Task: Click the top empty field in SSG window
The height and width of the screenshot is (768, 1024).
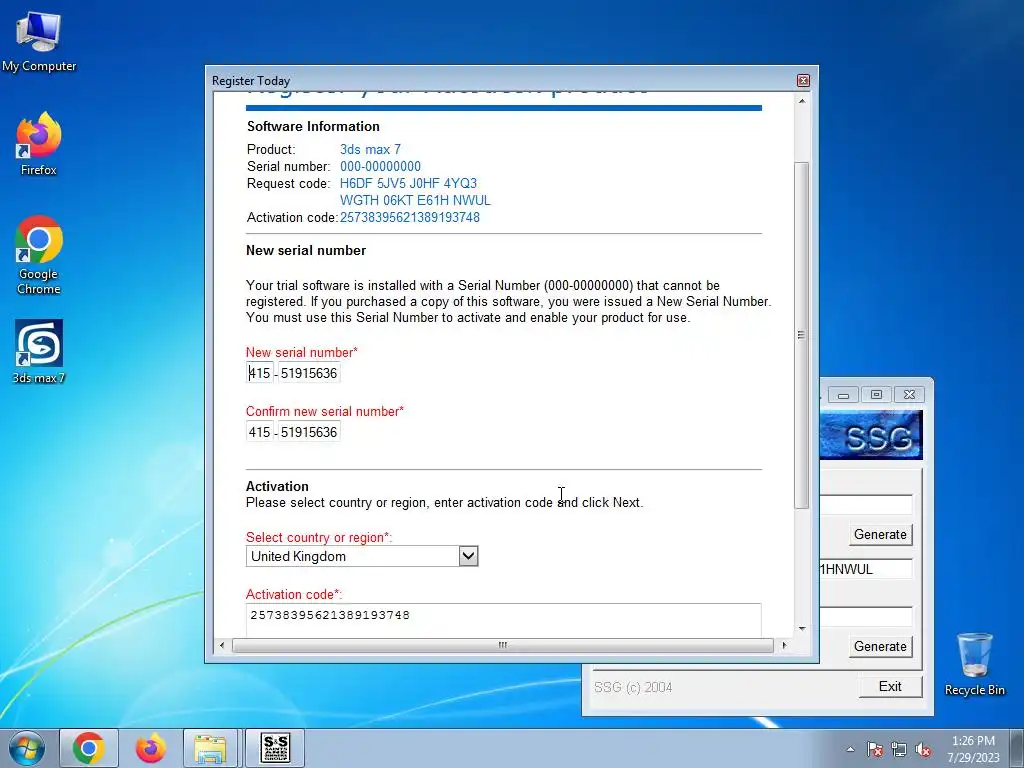Action: pyautogui.click(x=866, y=505)
